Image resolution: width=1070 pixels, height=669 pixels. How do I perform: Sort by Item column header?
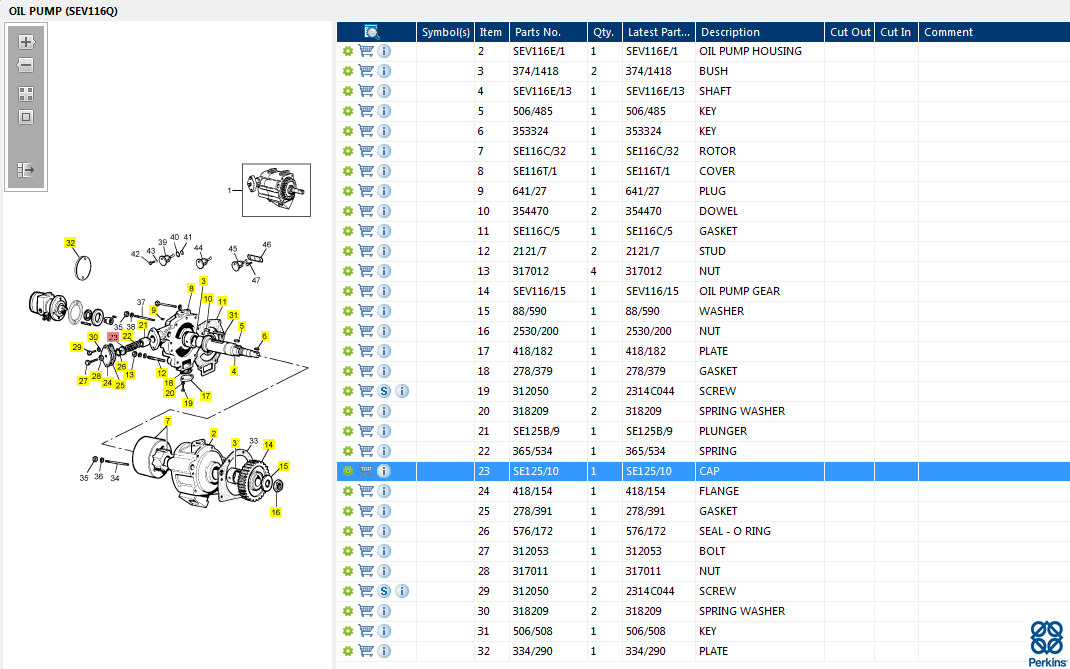pyautogui.click(x=491, y=32)
